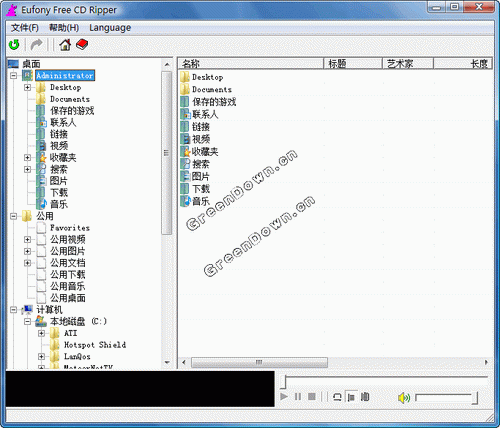
Task: Toggle the playlist view button beside repeat
Action: click(351, 397)
